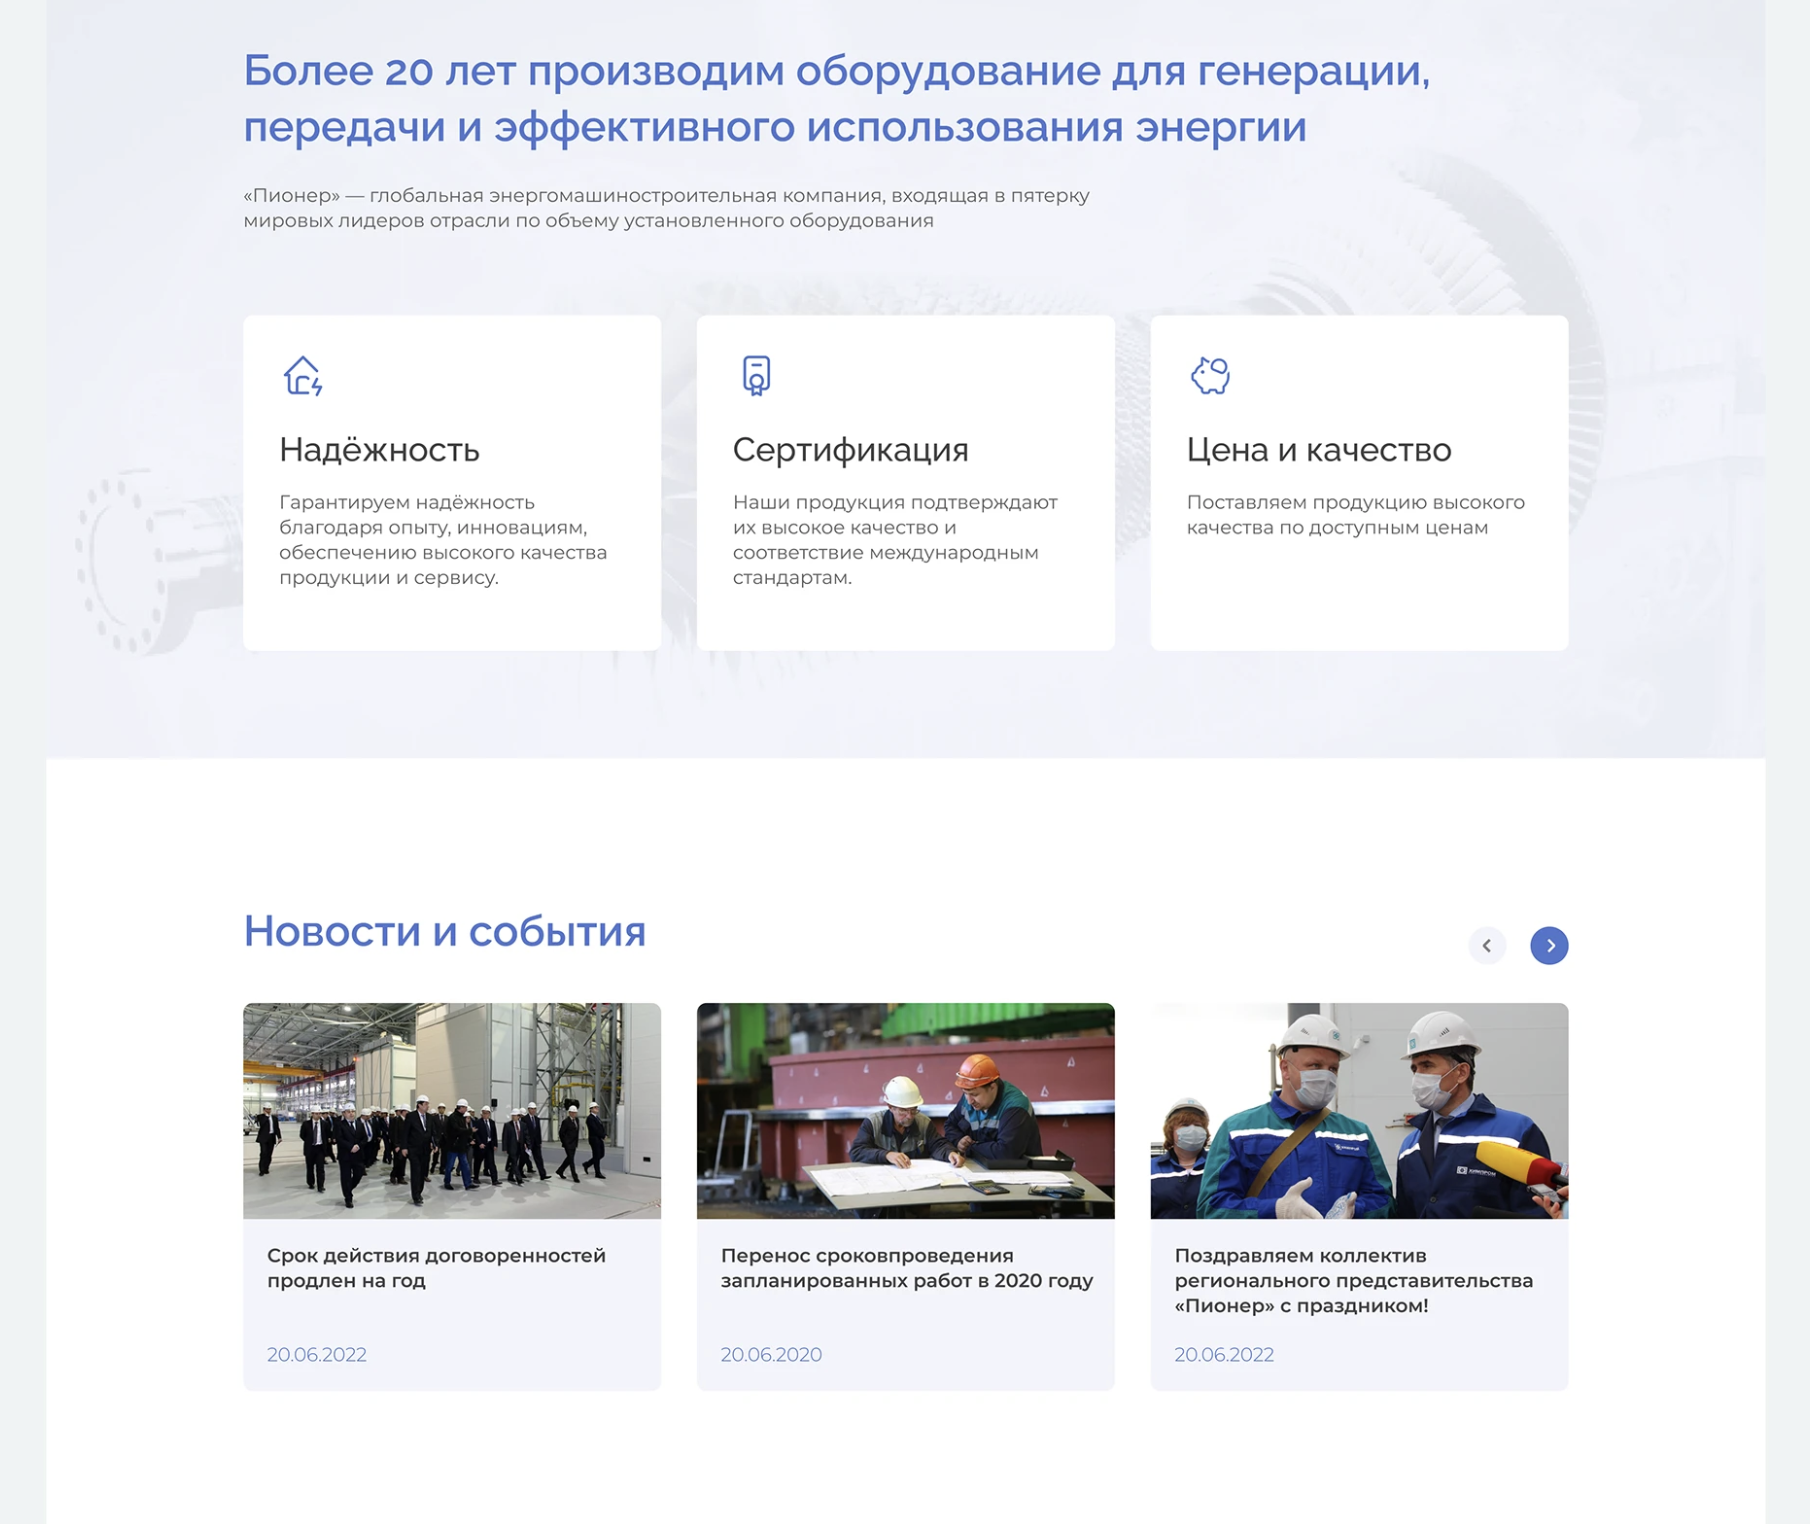Click the certificate badge icon

coord(756,376)
